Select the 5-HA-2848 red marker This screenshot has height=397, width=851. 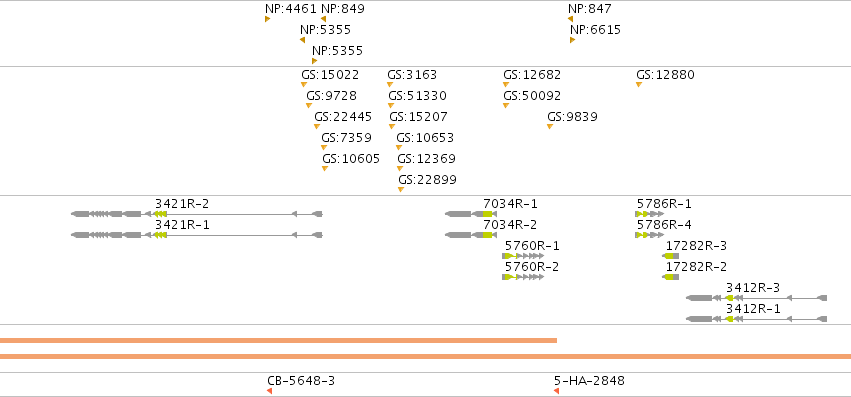pyautogui.click(x=556, y=391)
